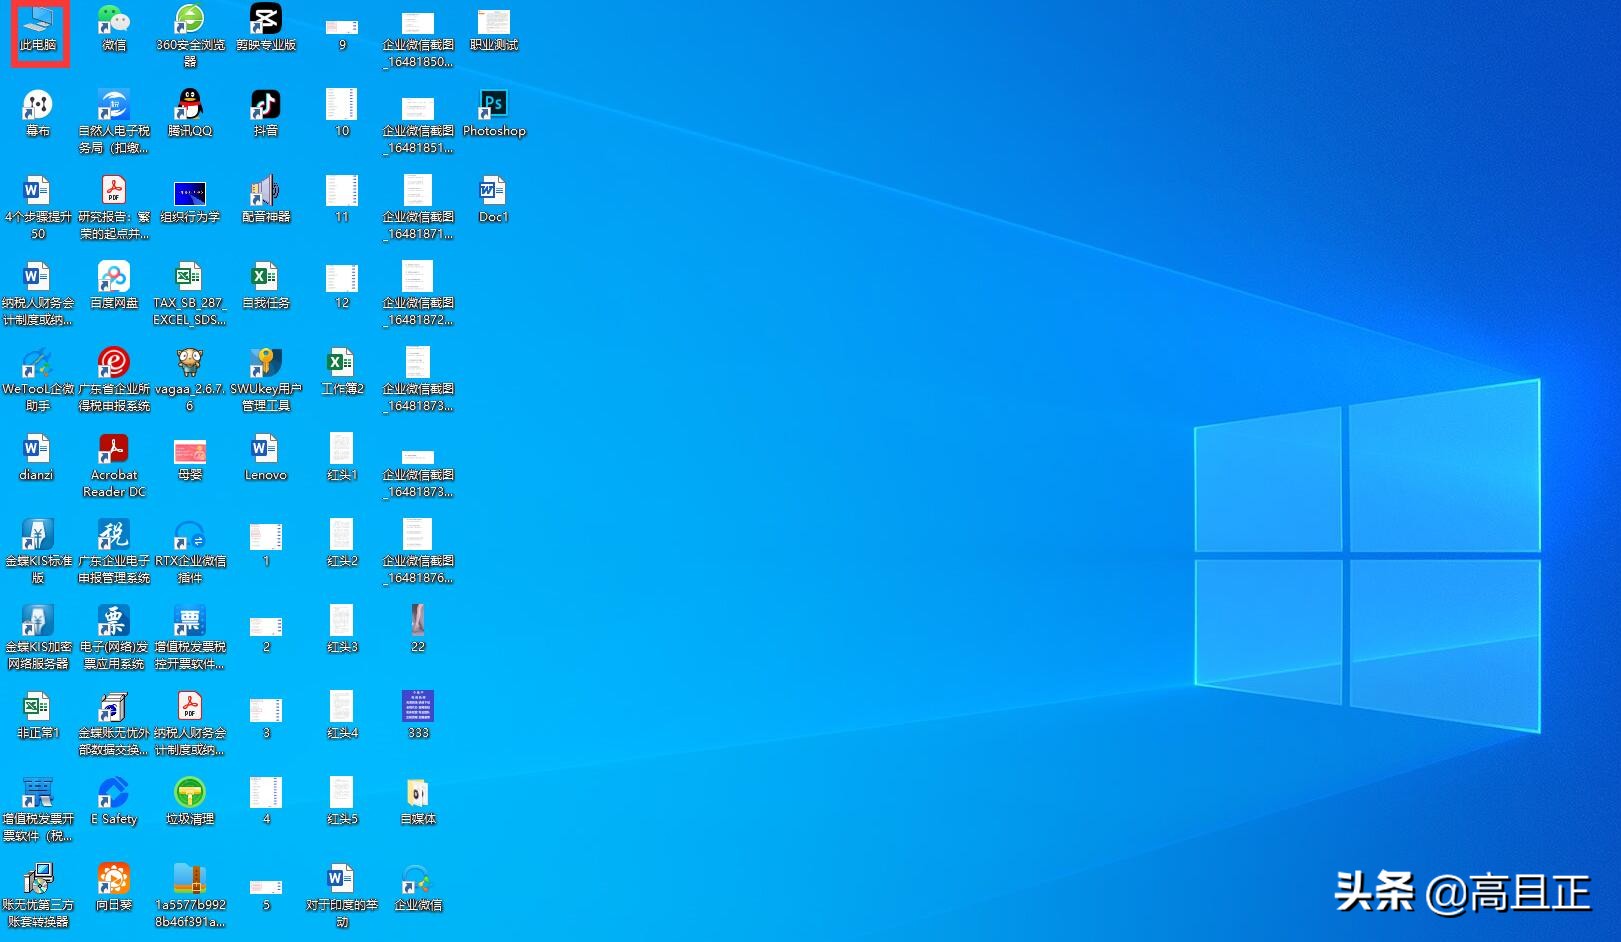Select the 幕布 shortcut icon
The width and height of the screenshot is (1621, 942).
(38, 113)
